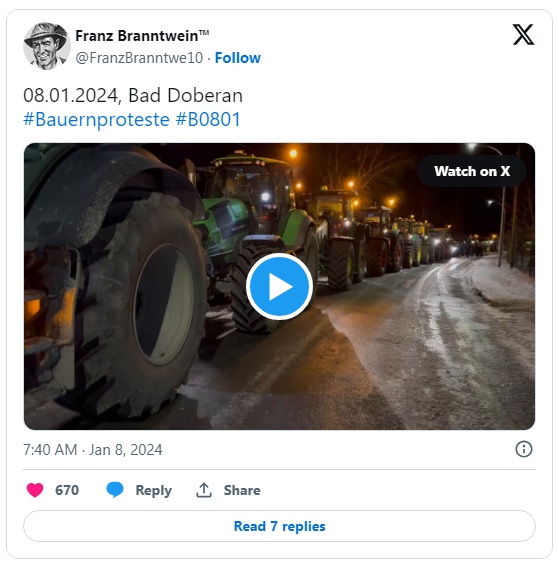Play the tractor convoy video

280,286
